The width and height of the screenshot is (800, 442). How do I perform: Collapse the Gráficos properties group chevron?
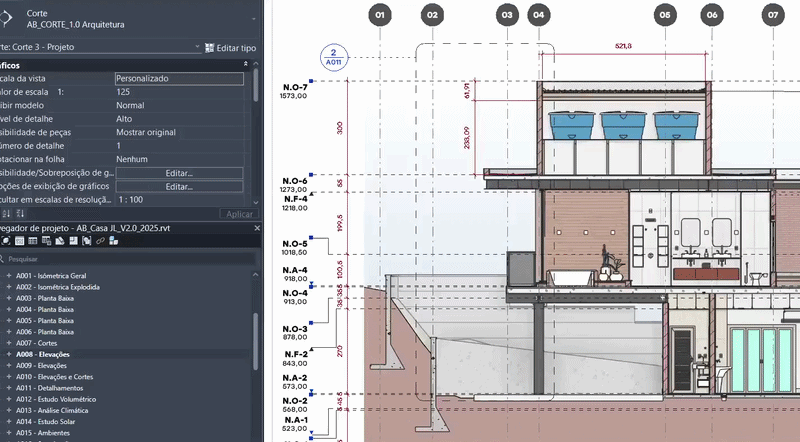[x=246, y=64]
